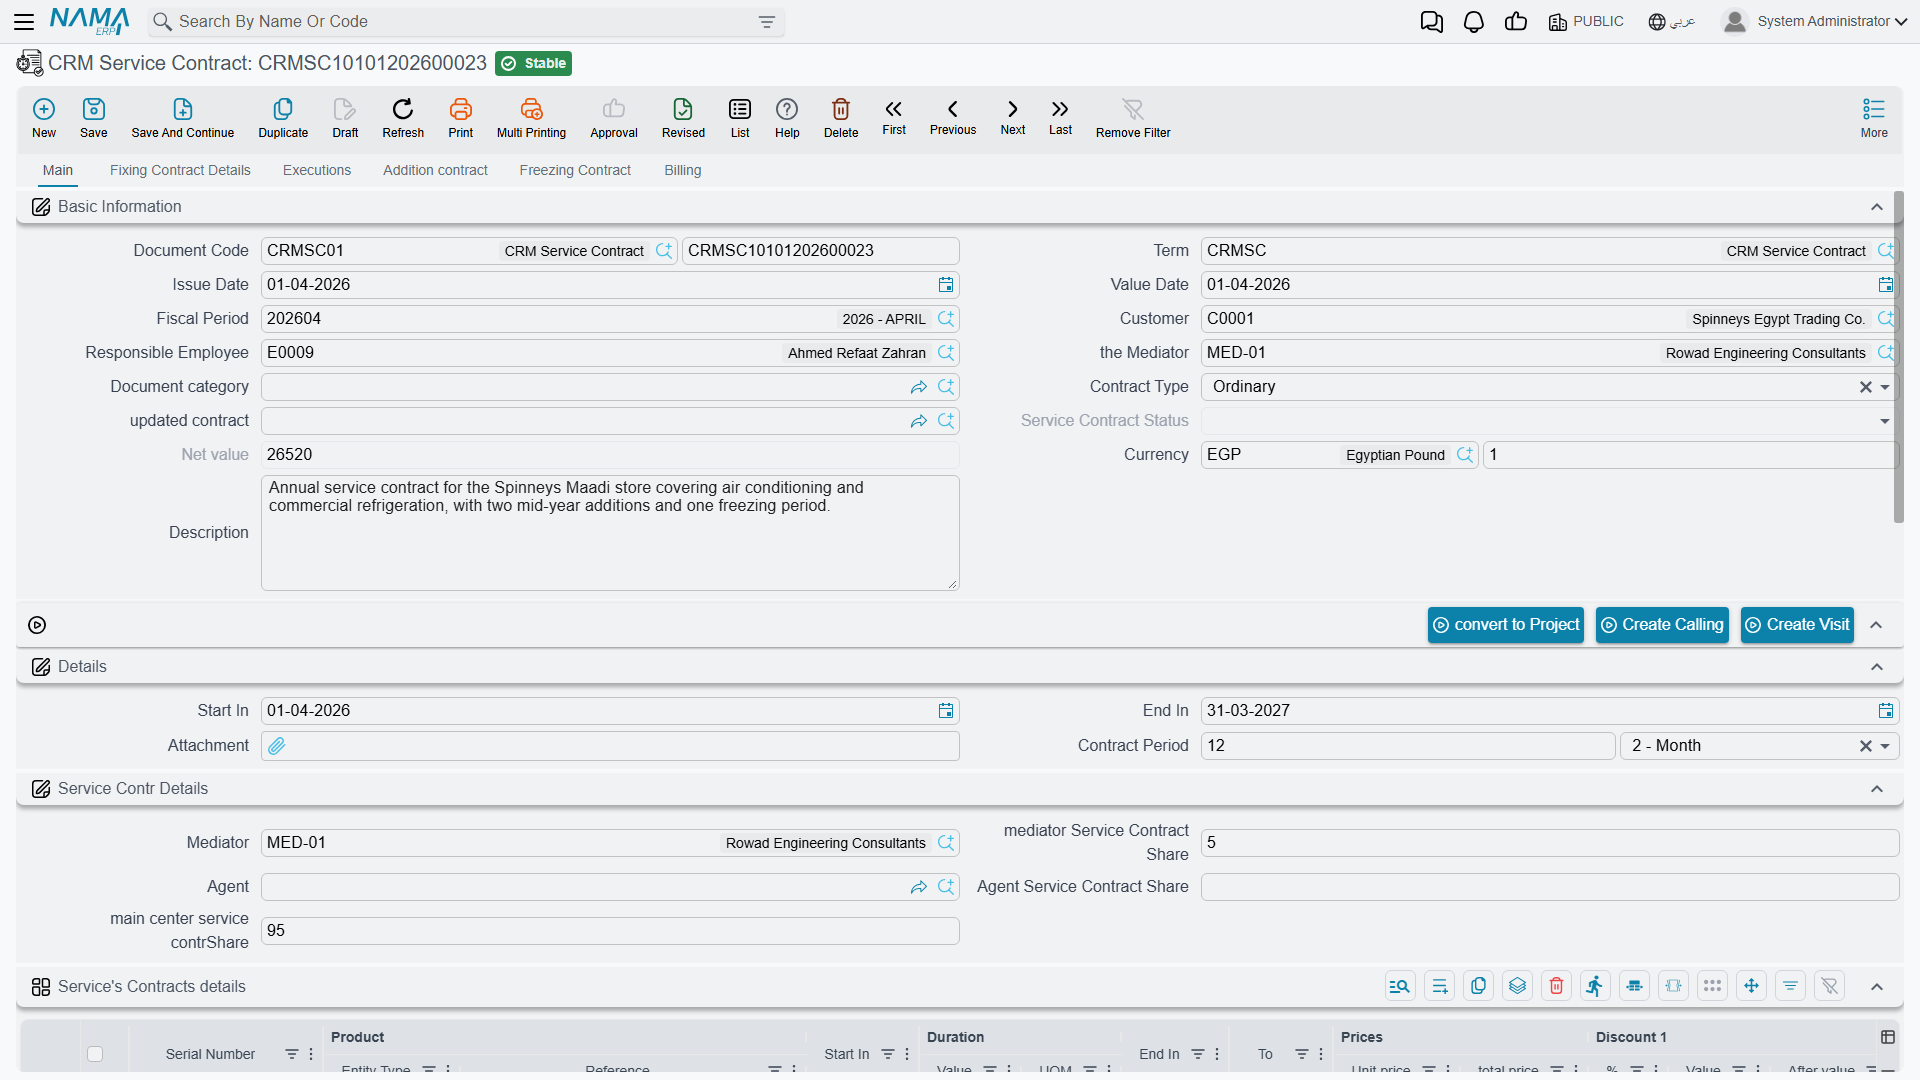
Task: Refresh the record
Action: pyautogui.click(x=403, y=117)
